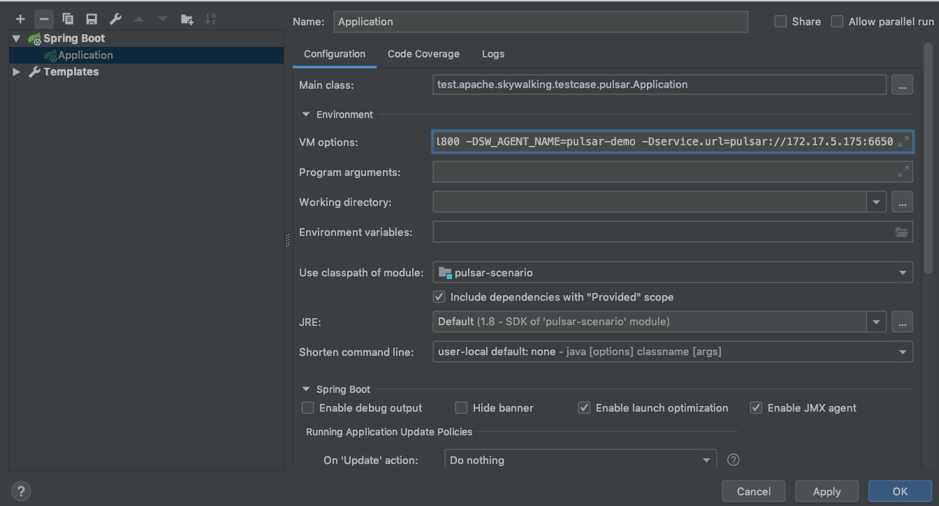
Task: Toggle Enable JMX agent
Action: [x=756, y=408]
